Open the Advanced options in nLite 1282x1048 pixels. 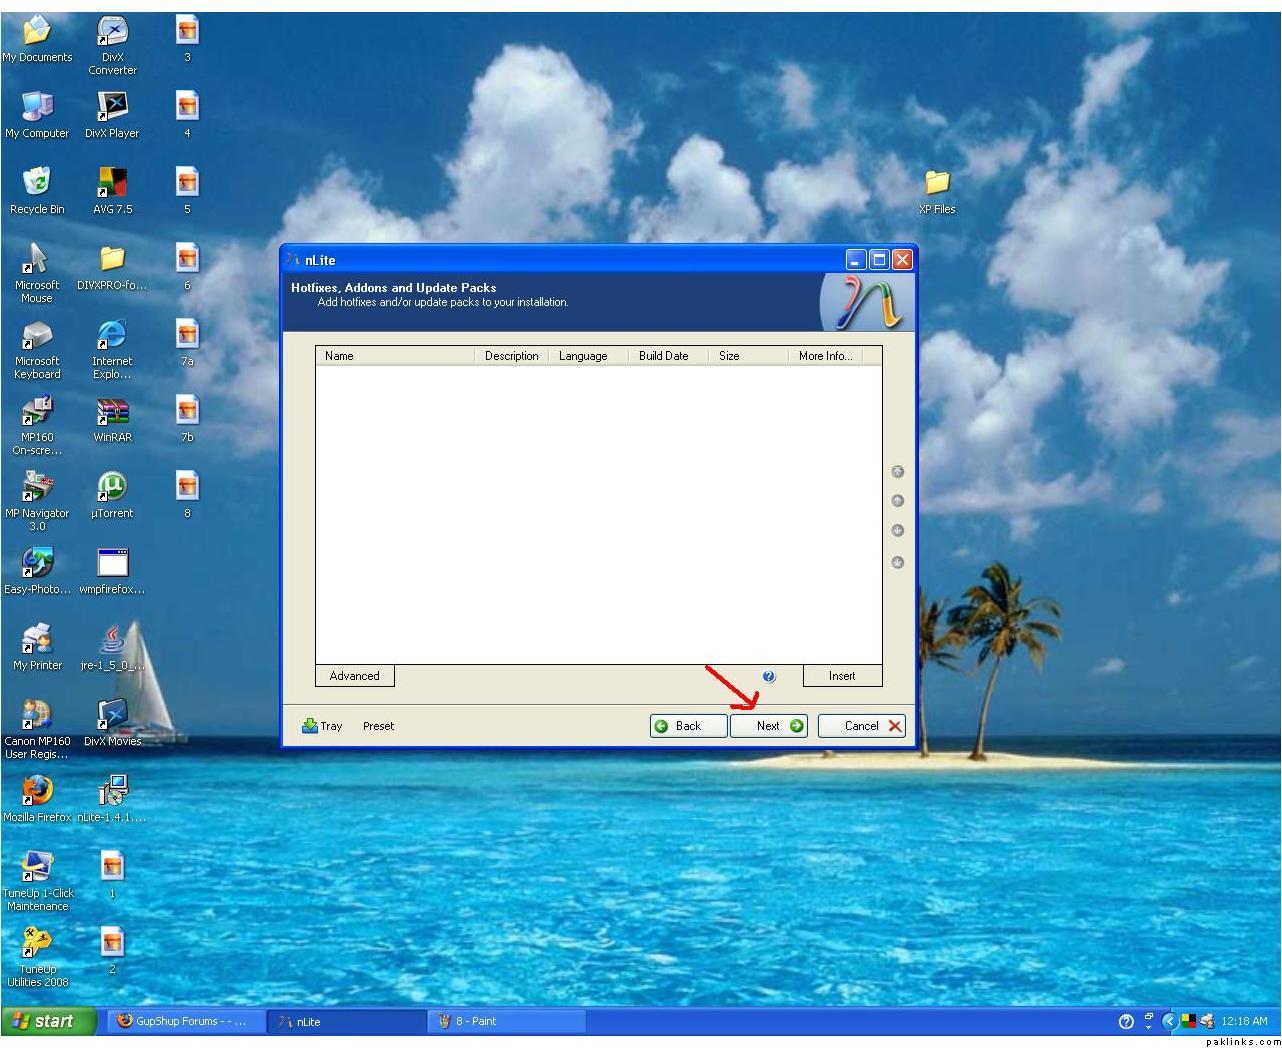tap(354, 676)
